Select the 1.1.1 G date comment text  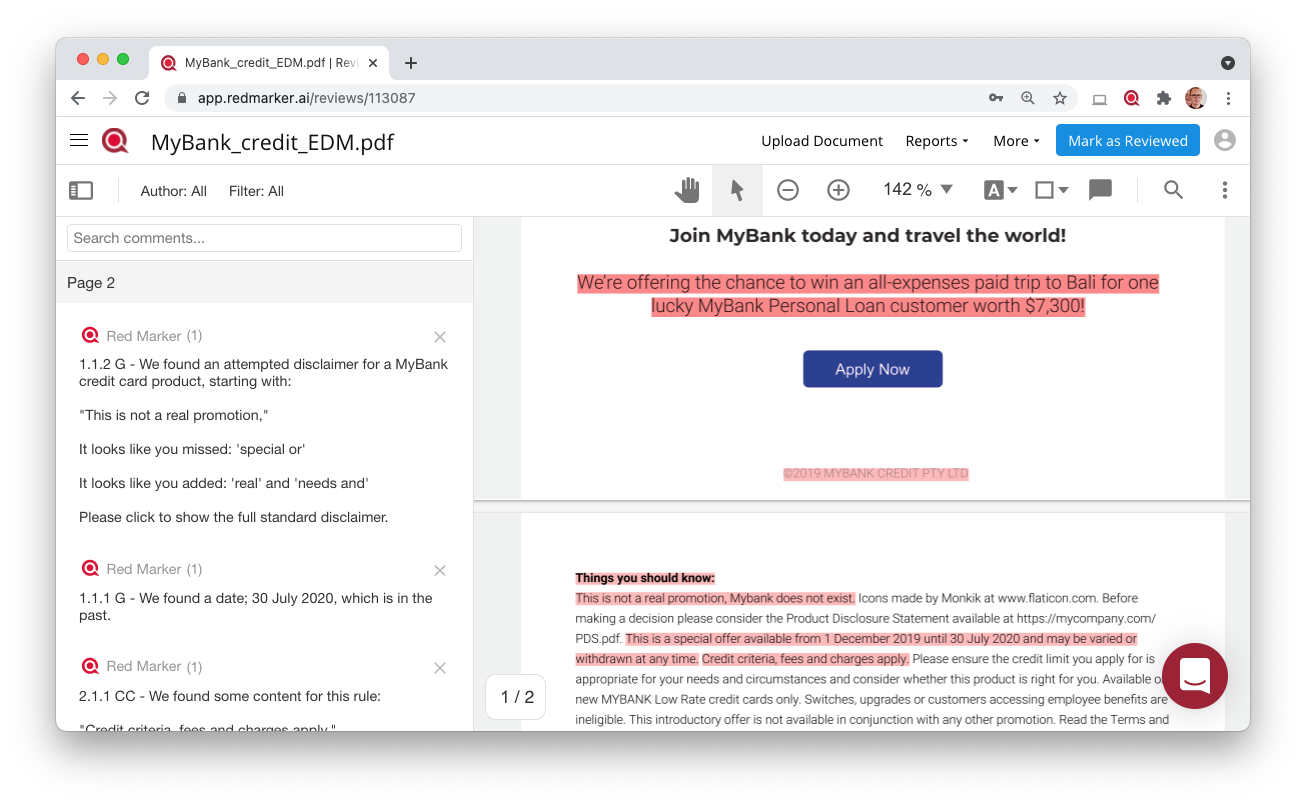pyautogui.click(x=256, y=607)
